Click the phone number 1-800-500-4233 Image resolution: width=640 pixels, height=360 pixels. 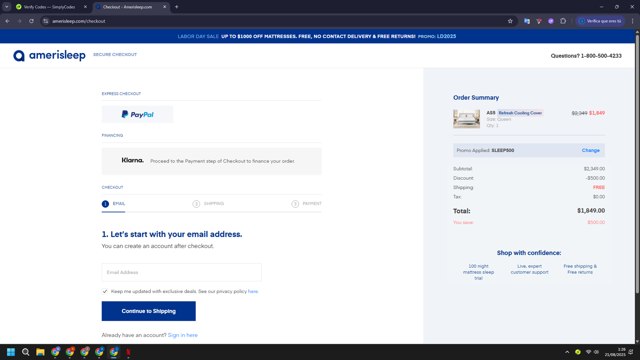(x=601, y=56)
